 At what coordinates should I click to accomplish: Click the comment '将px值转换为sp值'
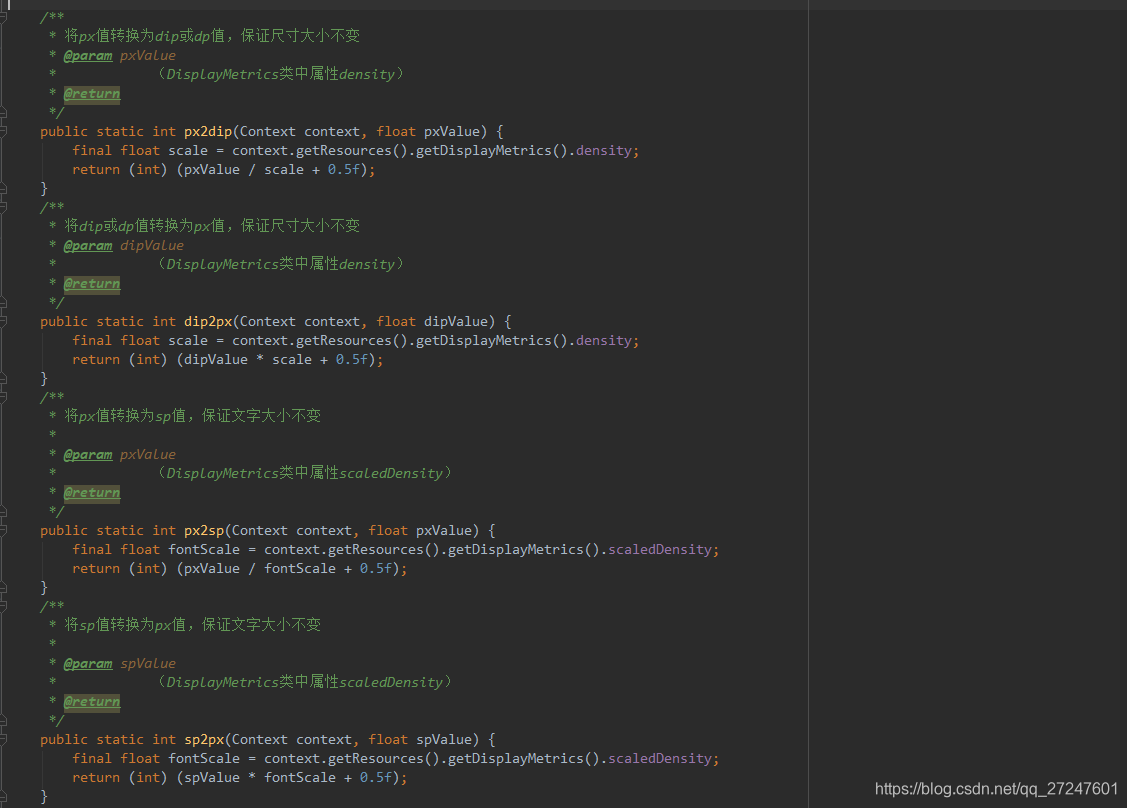pyautogui.click(x=125, y=416)
